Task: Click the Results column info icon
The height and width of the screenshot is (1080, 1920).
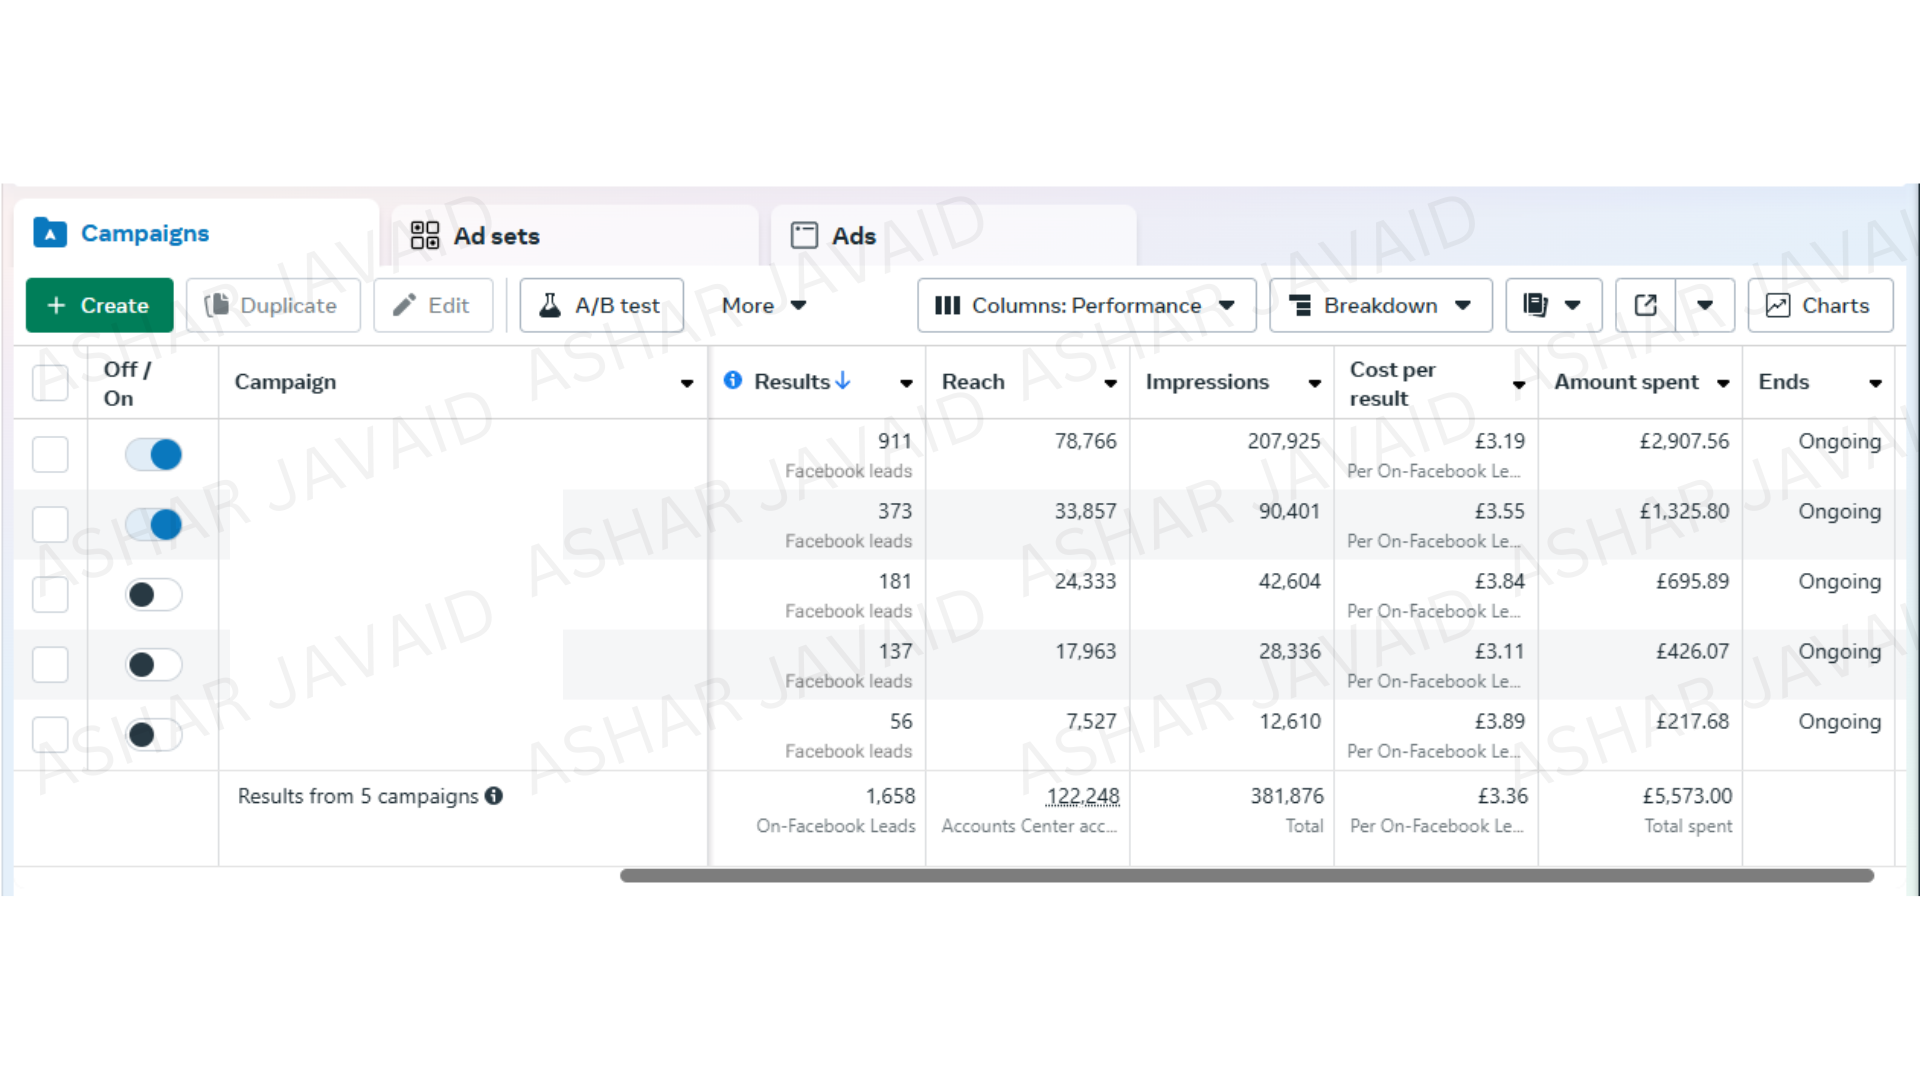Action: pyautogui.click(x=733, y=381)
